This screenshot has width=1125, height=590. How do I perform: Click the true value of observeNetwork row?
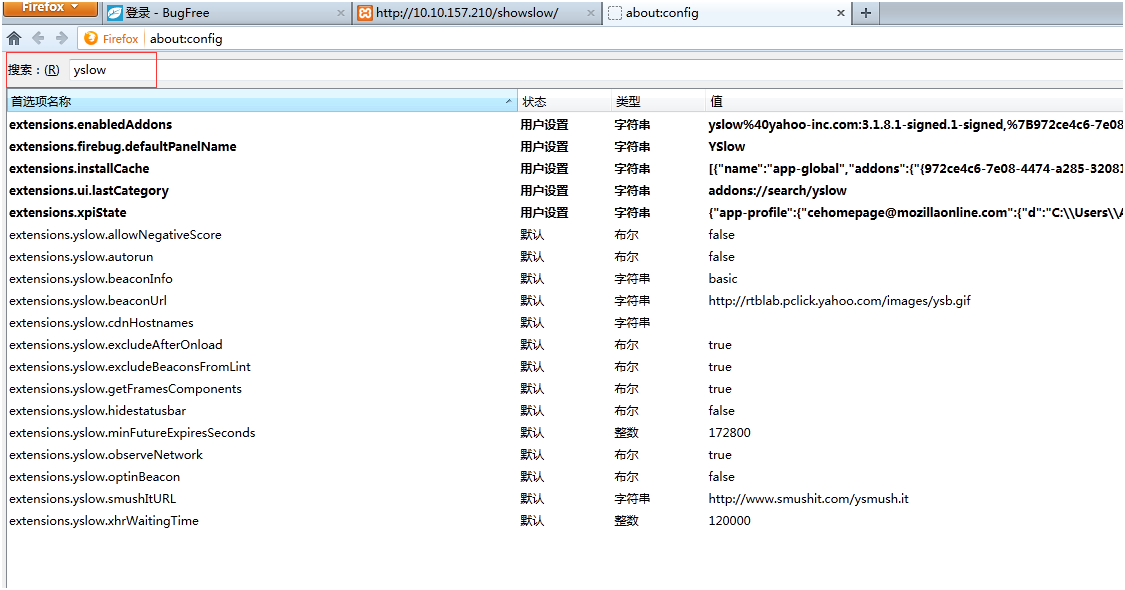[720, 454]
